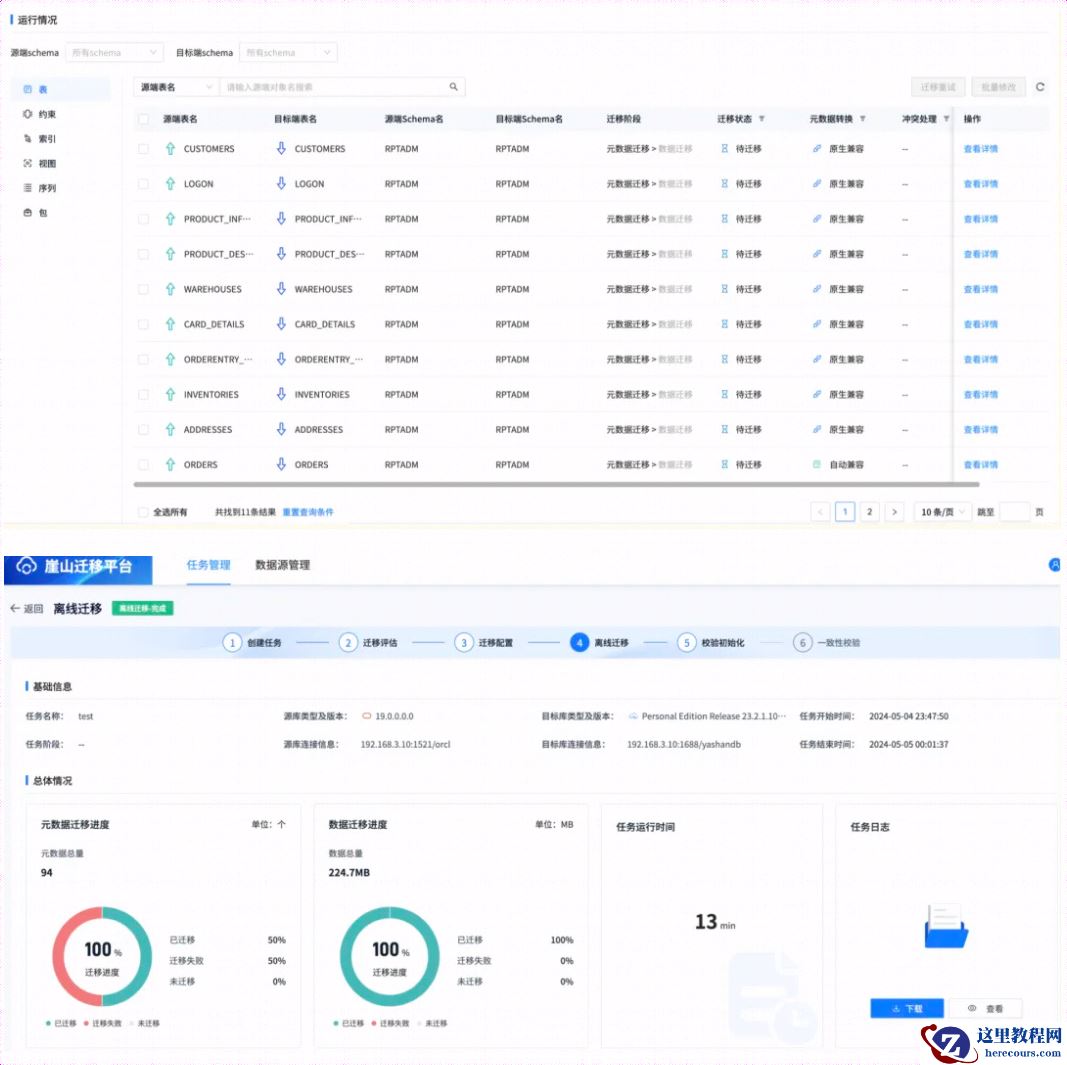This screenshot has height=1065, width=1067.
Task: Open the 源端schema dropdown
Action: [114, 52]
